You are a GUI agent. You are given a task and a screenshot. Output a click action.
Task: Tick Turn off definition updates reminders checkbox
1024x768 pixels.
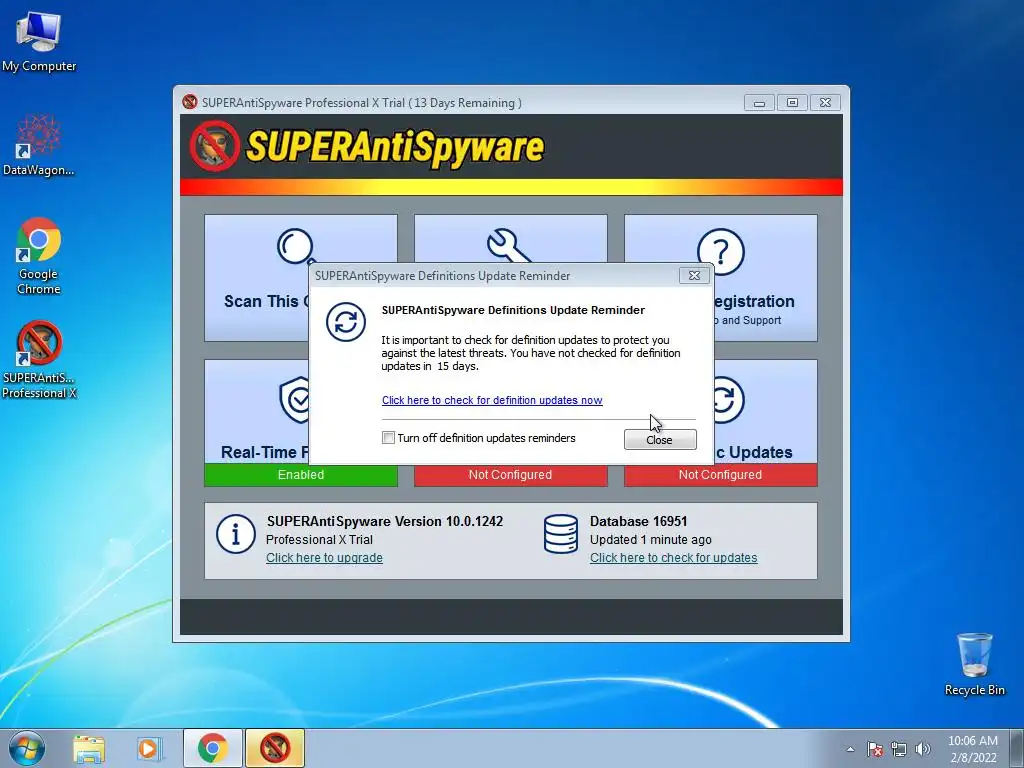[388, 438]
